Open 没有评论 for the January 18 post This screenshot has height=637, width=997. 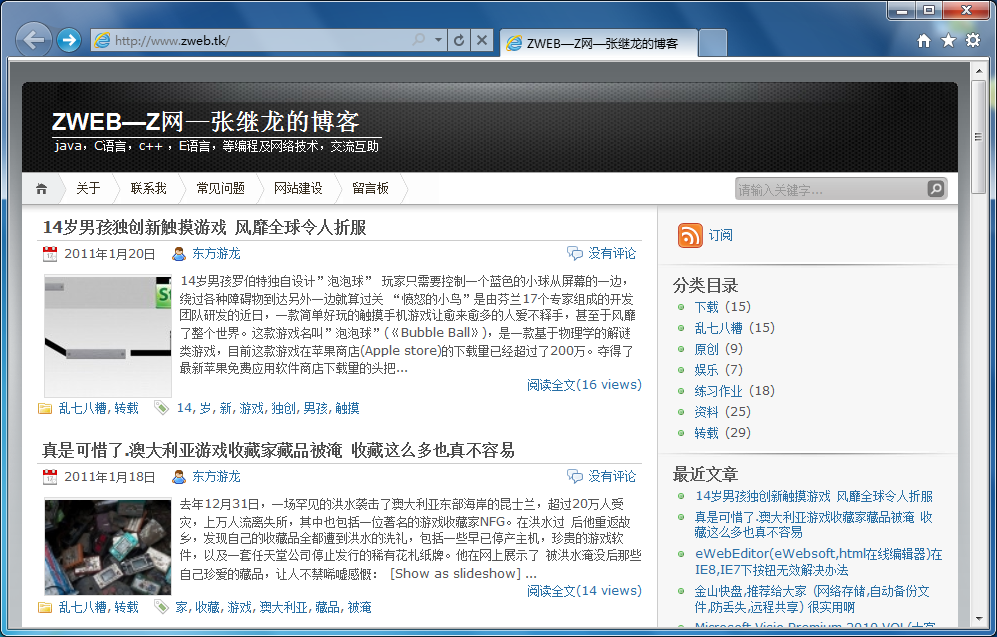(x=612, y=477)
